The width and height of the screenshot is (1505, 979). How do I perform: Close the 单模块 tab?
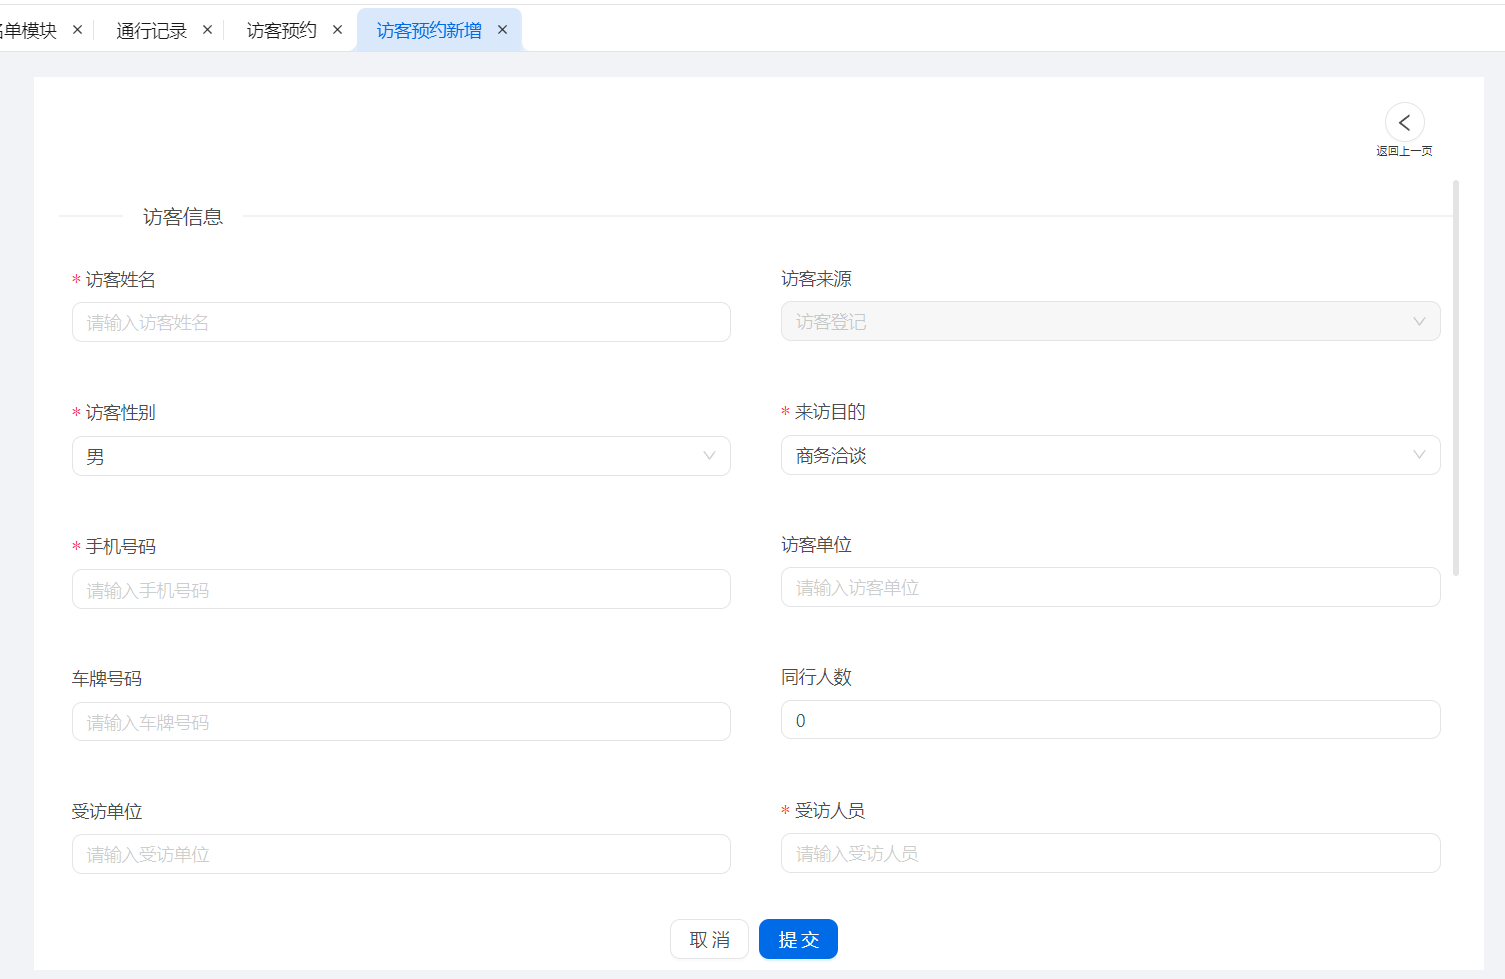77,30
